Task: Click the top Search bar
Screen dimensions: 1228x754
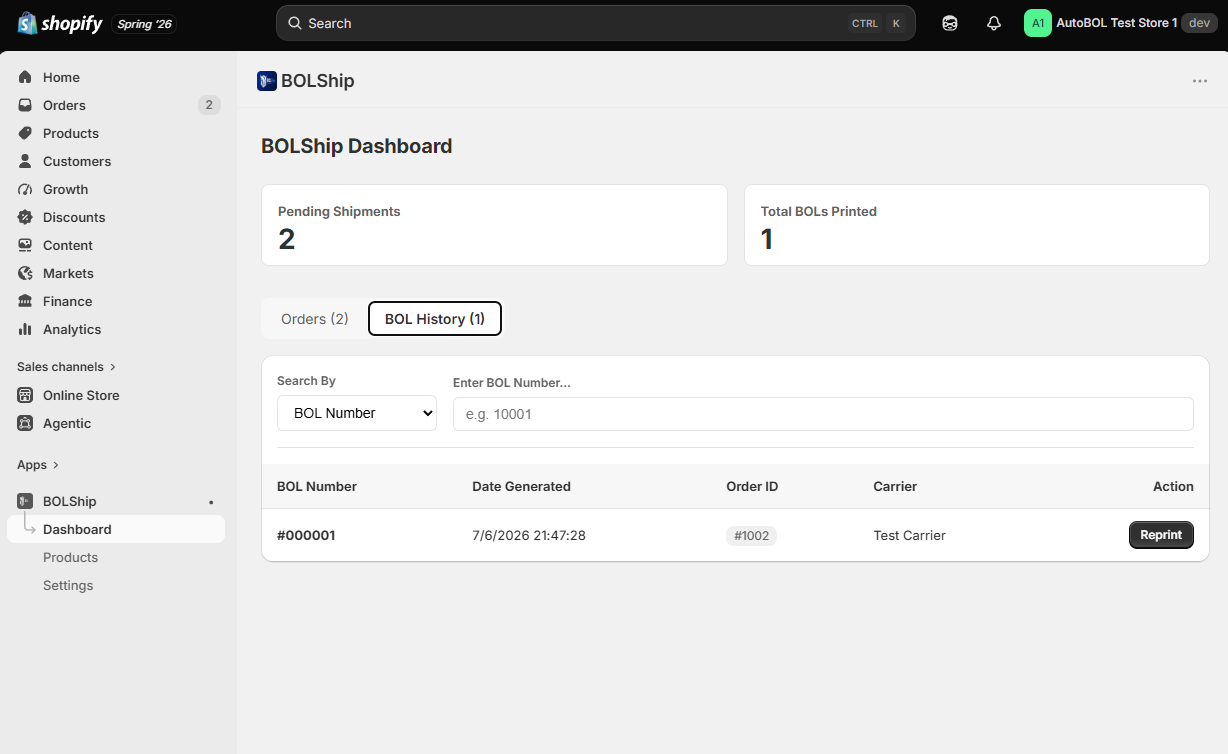Action: 596,23
